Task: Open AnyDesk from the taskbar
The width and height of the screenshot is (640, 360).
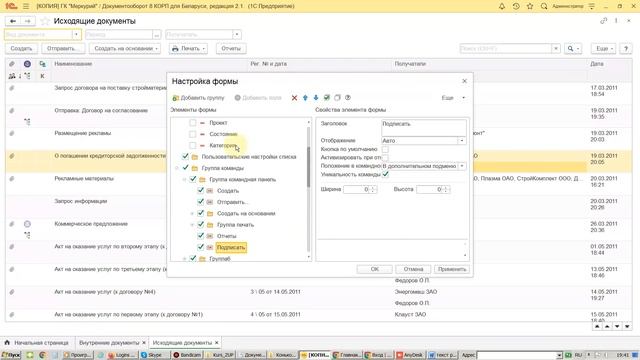Action: 410,355
